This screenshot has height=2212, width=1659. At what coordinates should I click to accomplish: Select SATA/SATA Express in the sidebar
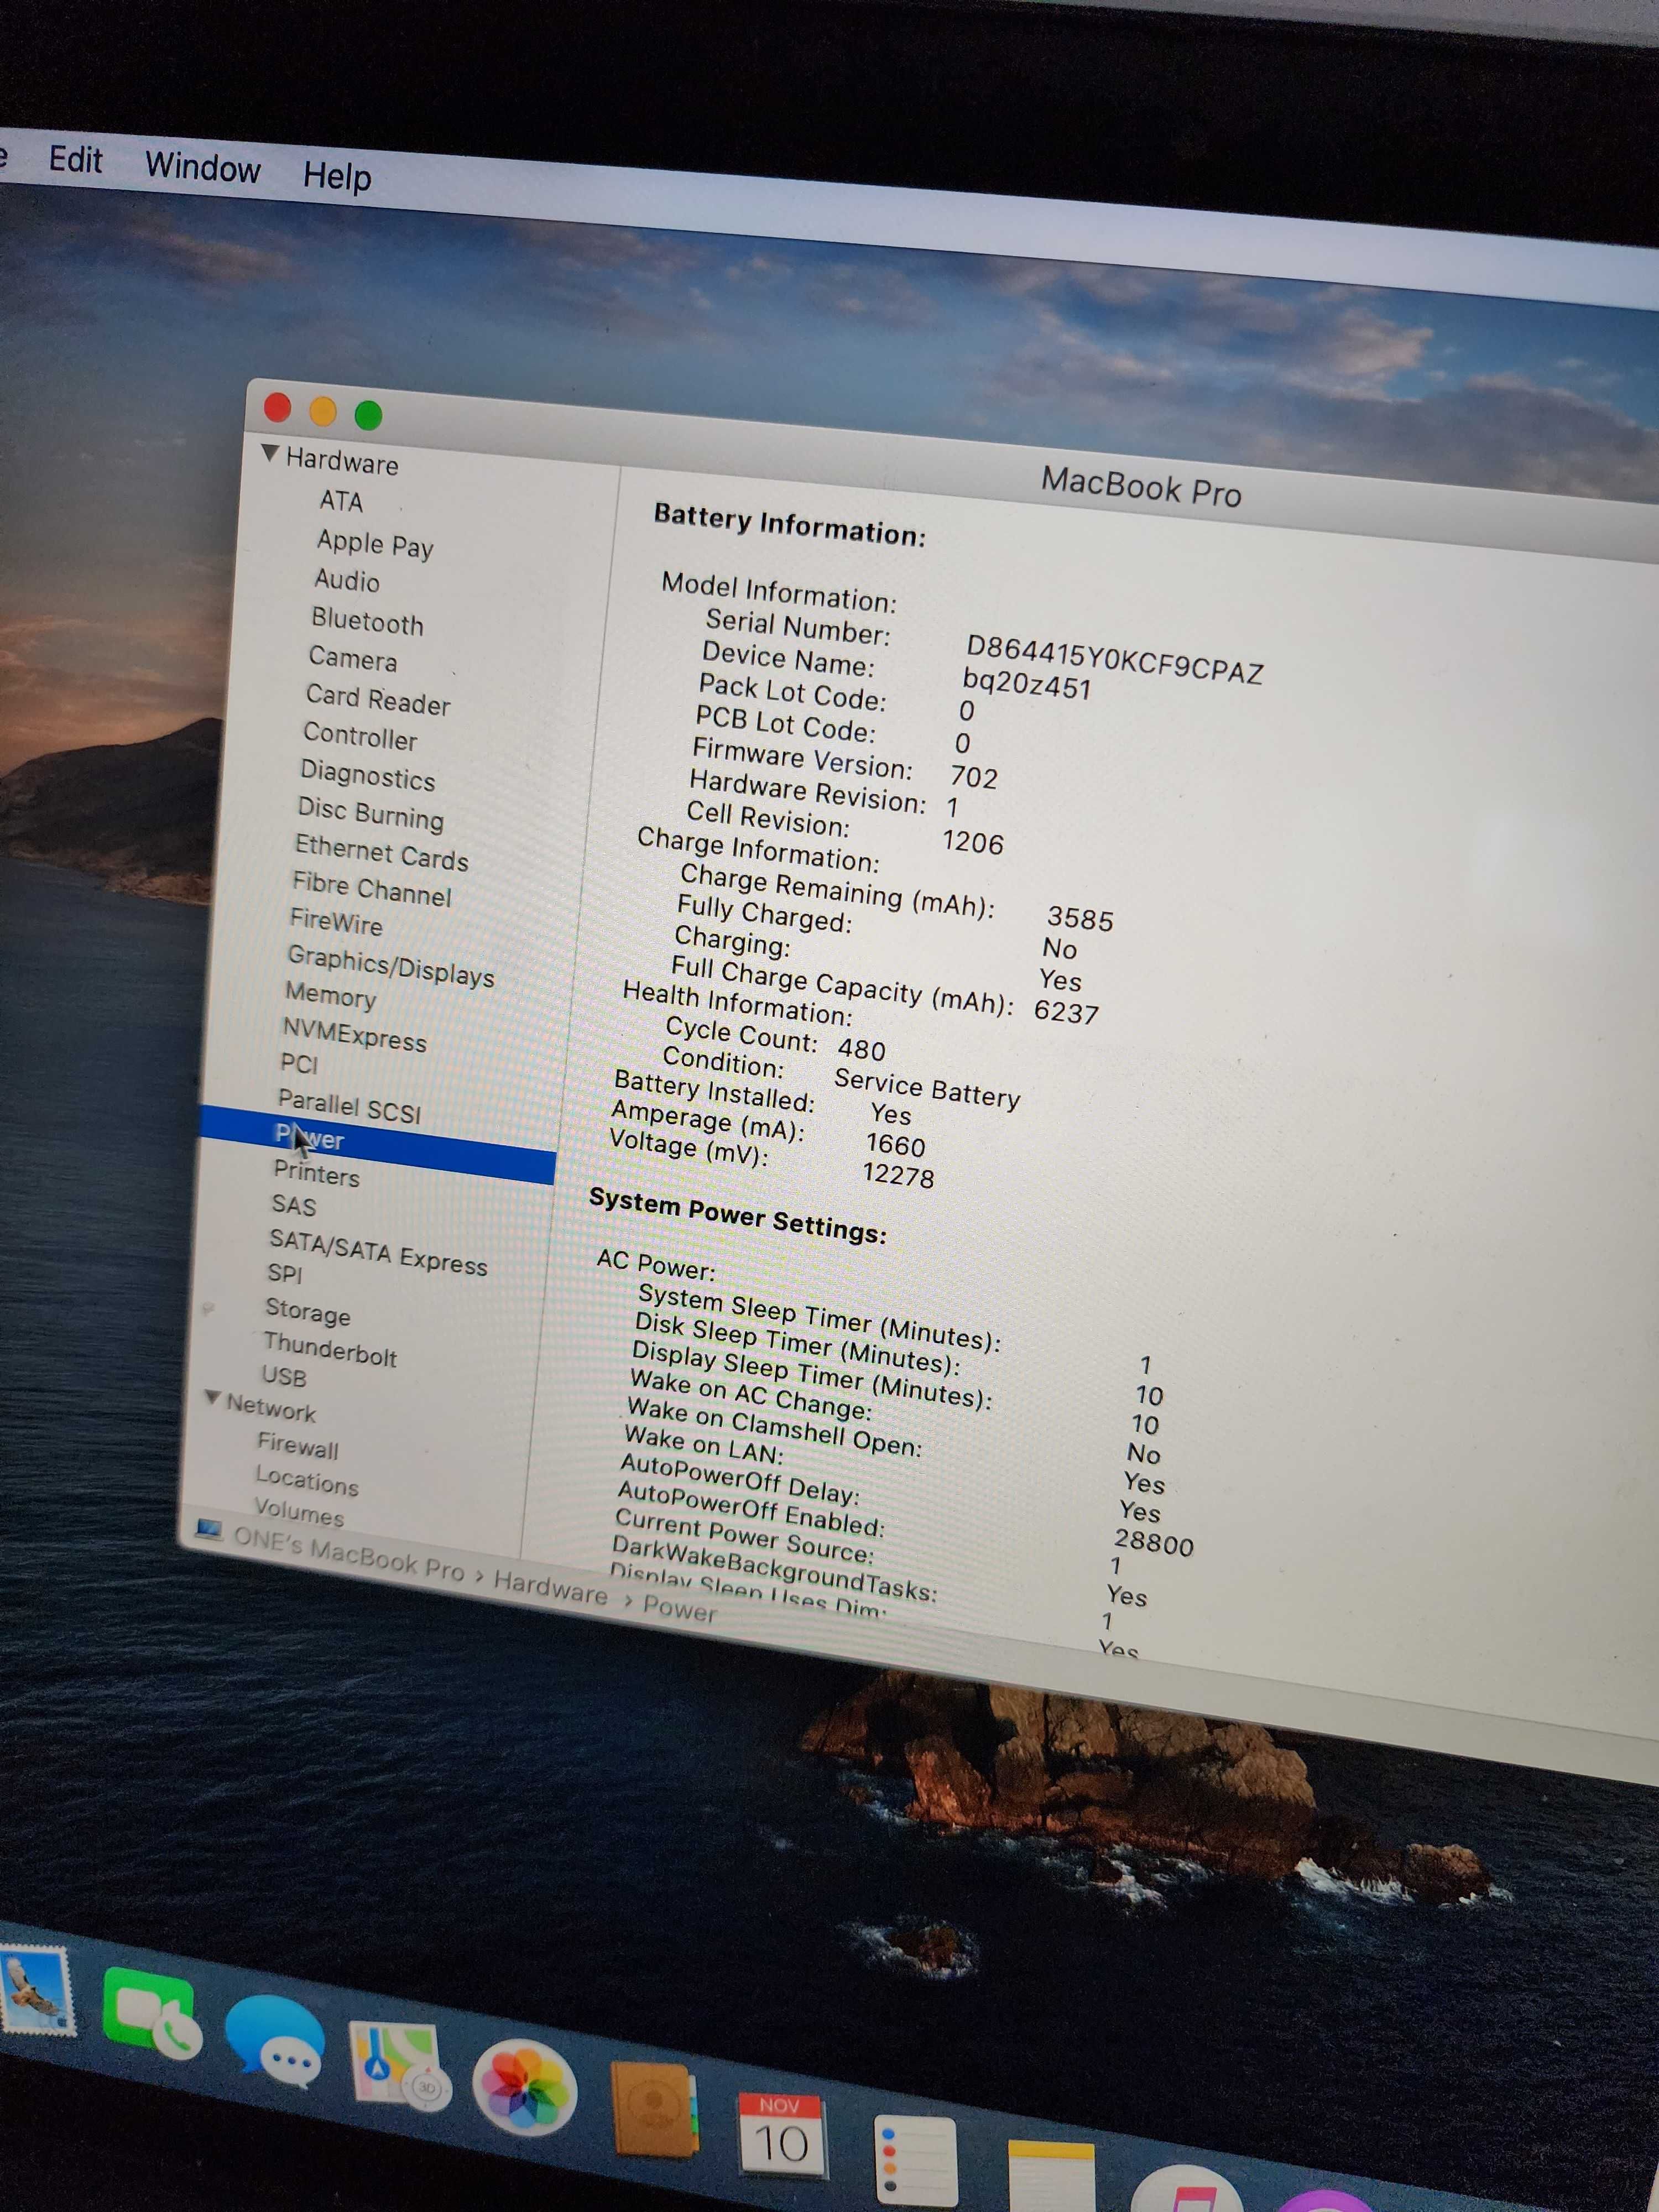pos(378,1253)
